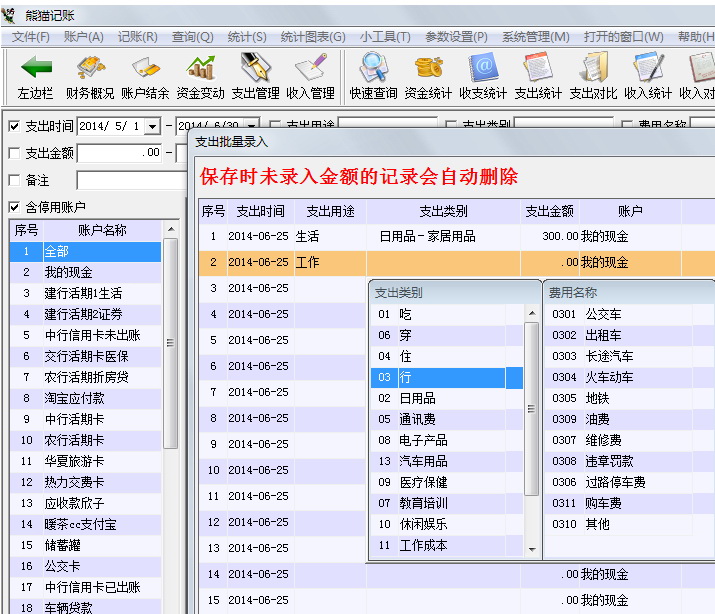Click the 左边栏 green arrow icon

click(x=36, y=69)
